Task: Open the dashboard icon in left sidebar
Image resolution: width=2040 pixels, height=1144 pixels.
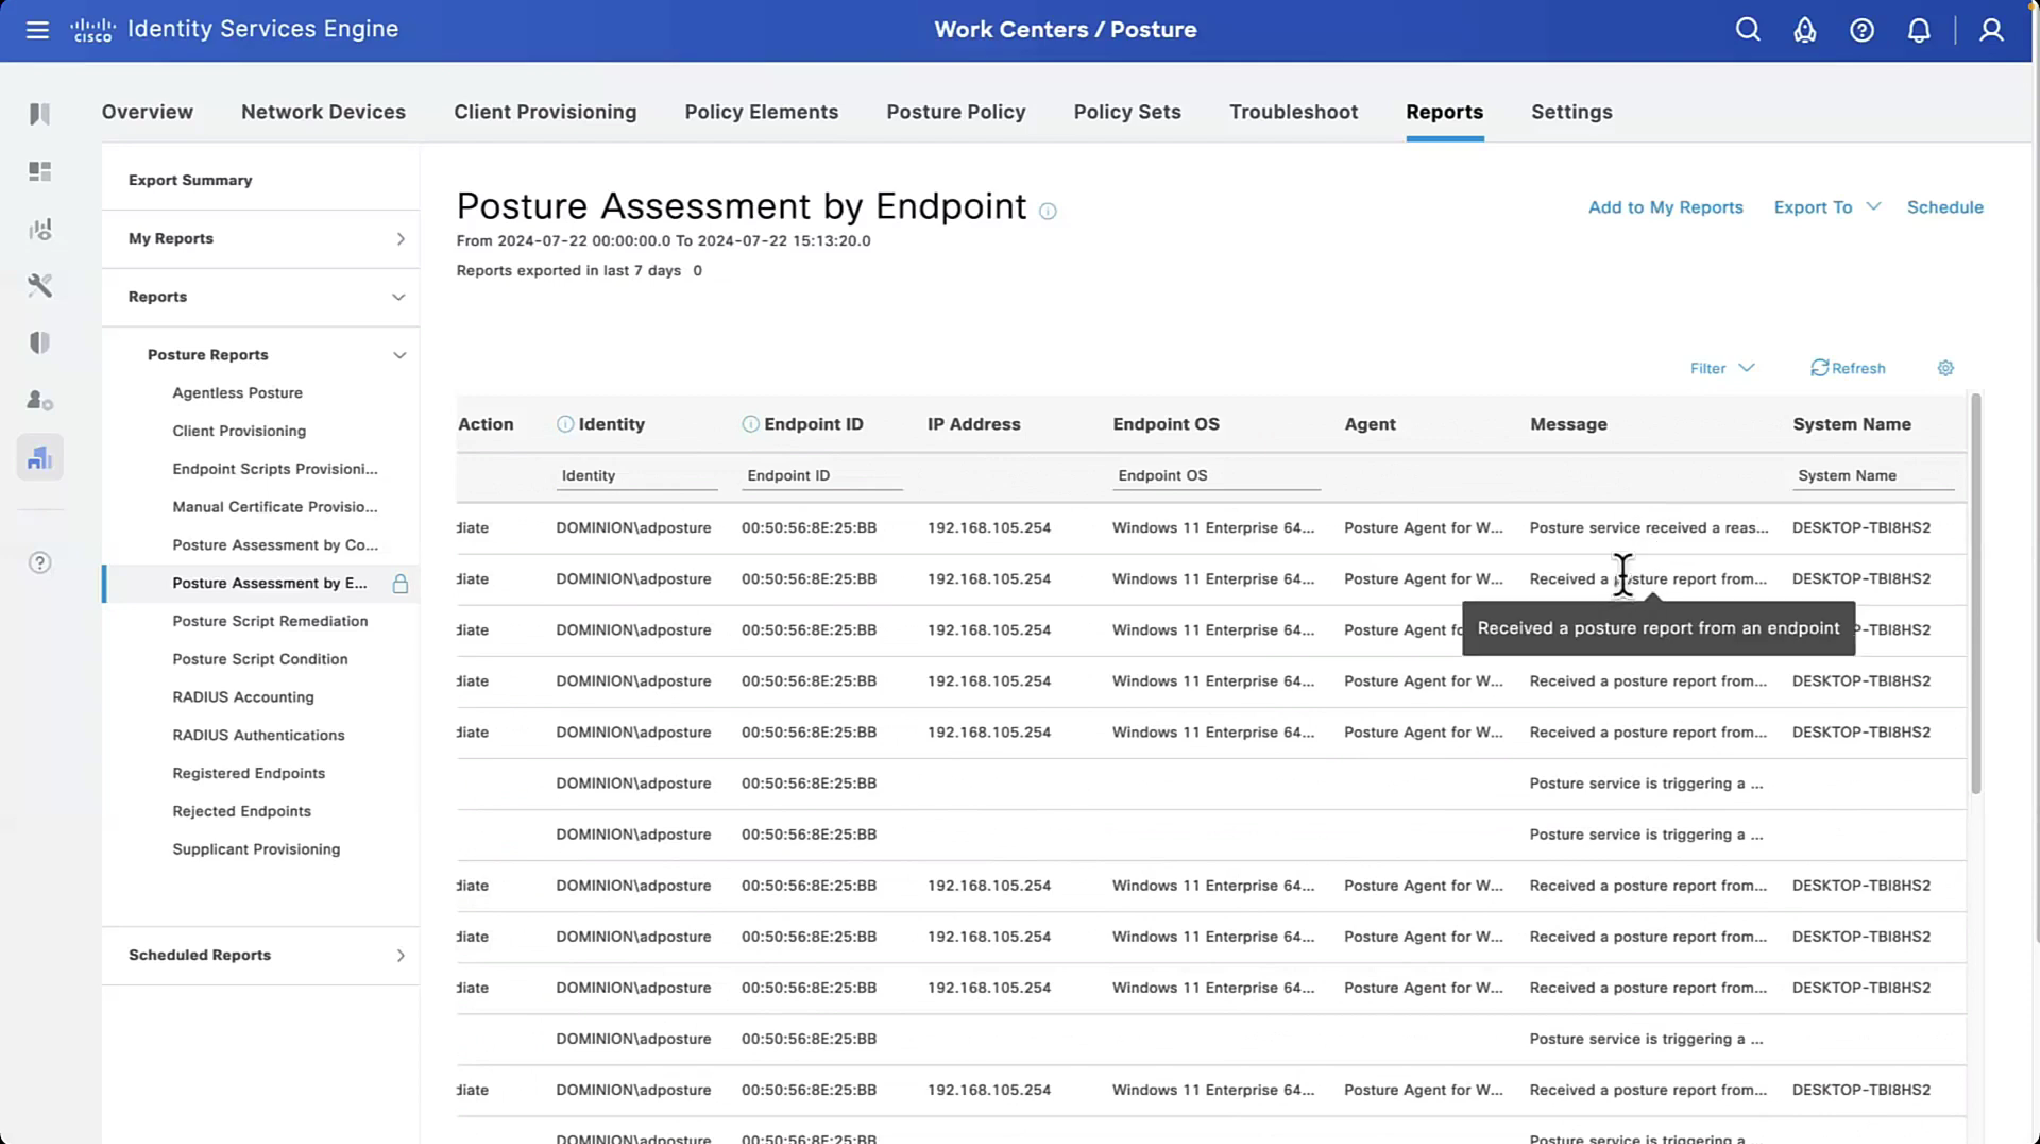Action: click(40, 172)
